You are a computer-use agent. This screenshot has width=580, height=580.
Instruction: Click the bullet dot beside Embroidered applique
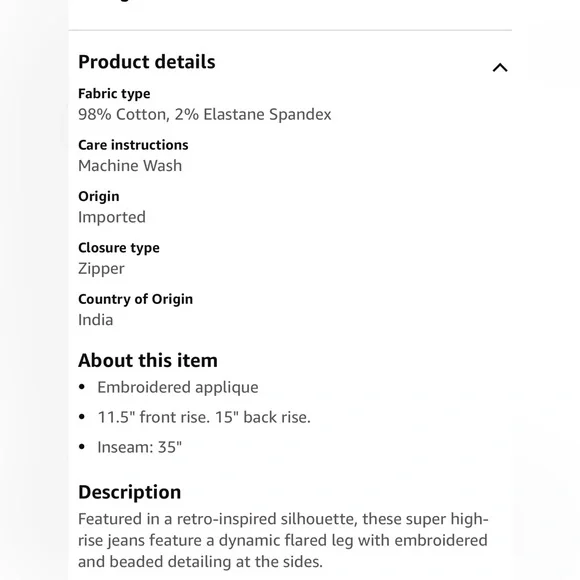82,387
